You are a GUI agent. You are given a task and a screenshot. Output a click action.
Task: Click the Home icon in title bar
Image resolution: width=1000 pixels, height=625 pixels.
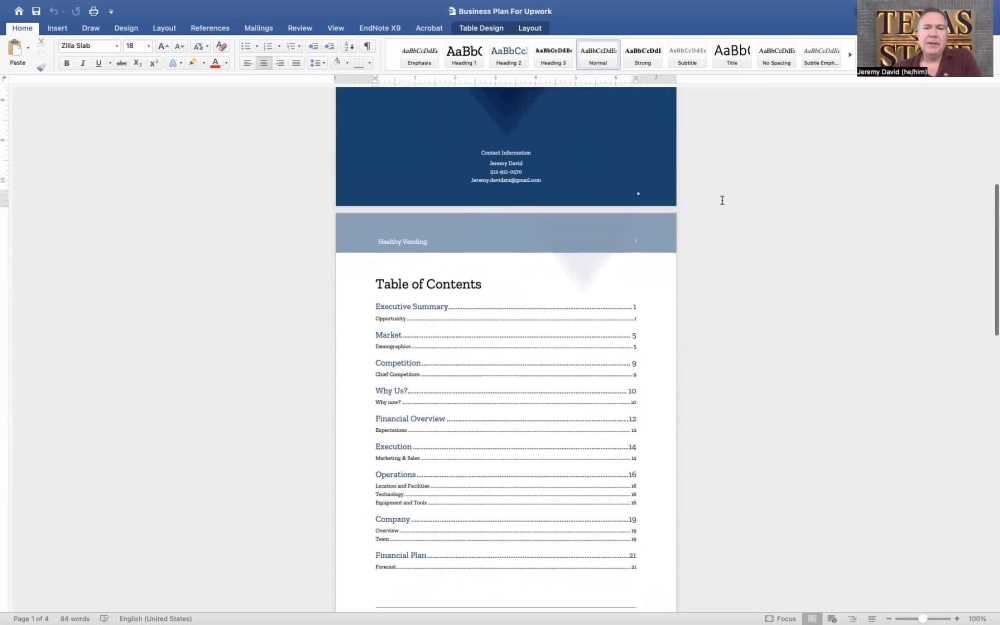pos(18,11)
